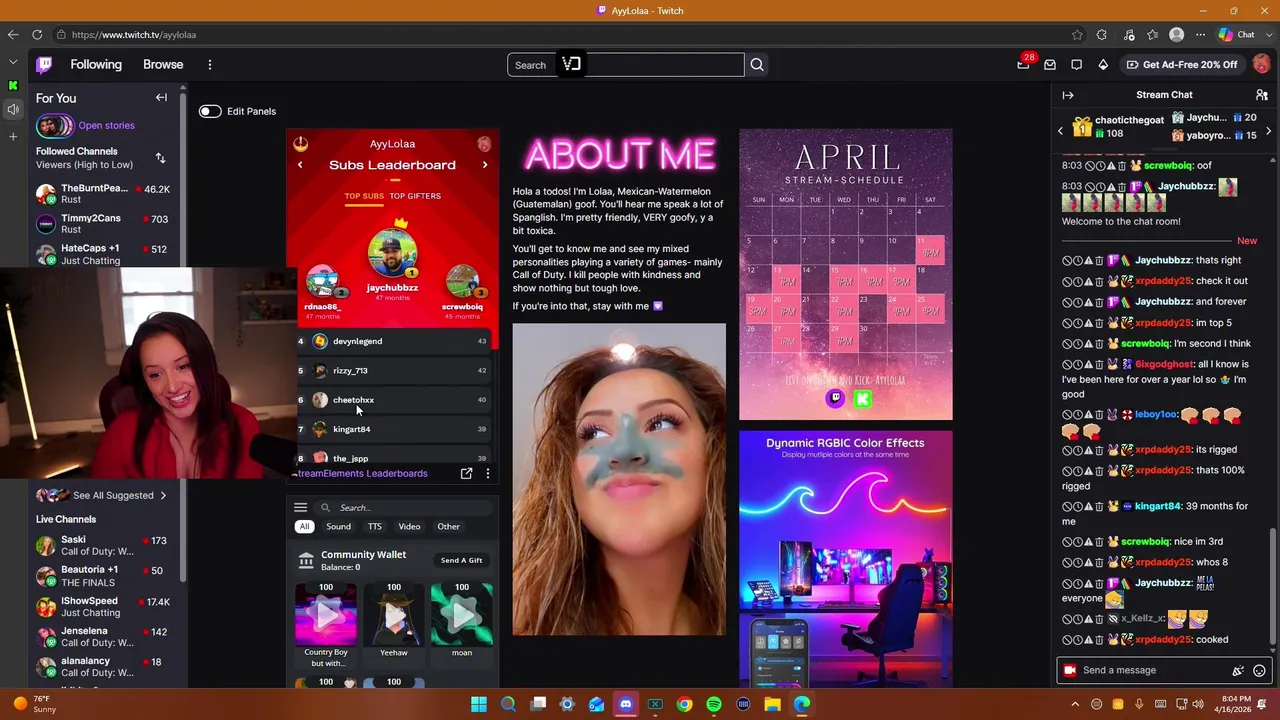Open browser extensions puzzle icon
Image resolution: width=1280 pixels, height=720 pixels.
click(1102, 34)
